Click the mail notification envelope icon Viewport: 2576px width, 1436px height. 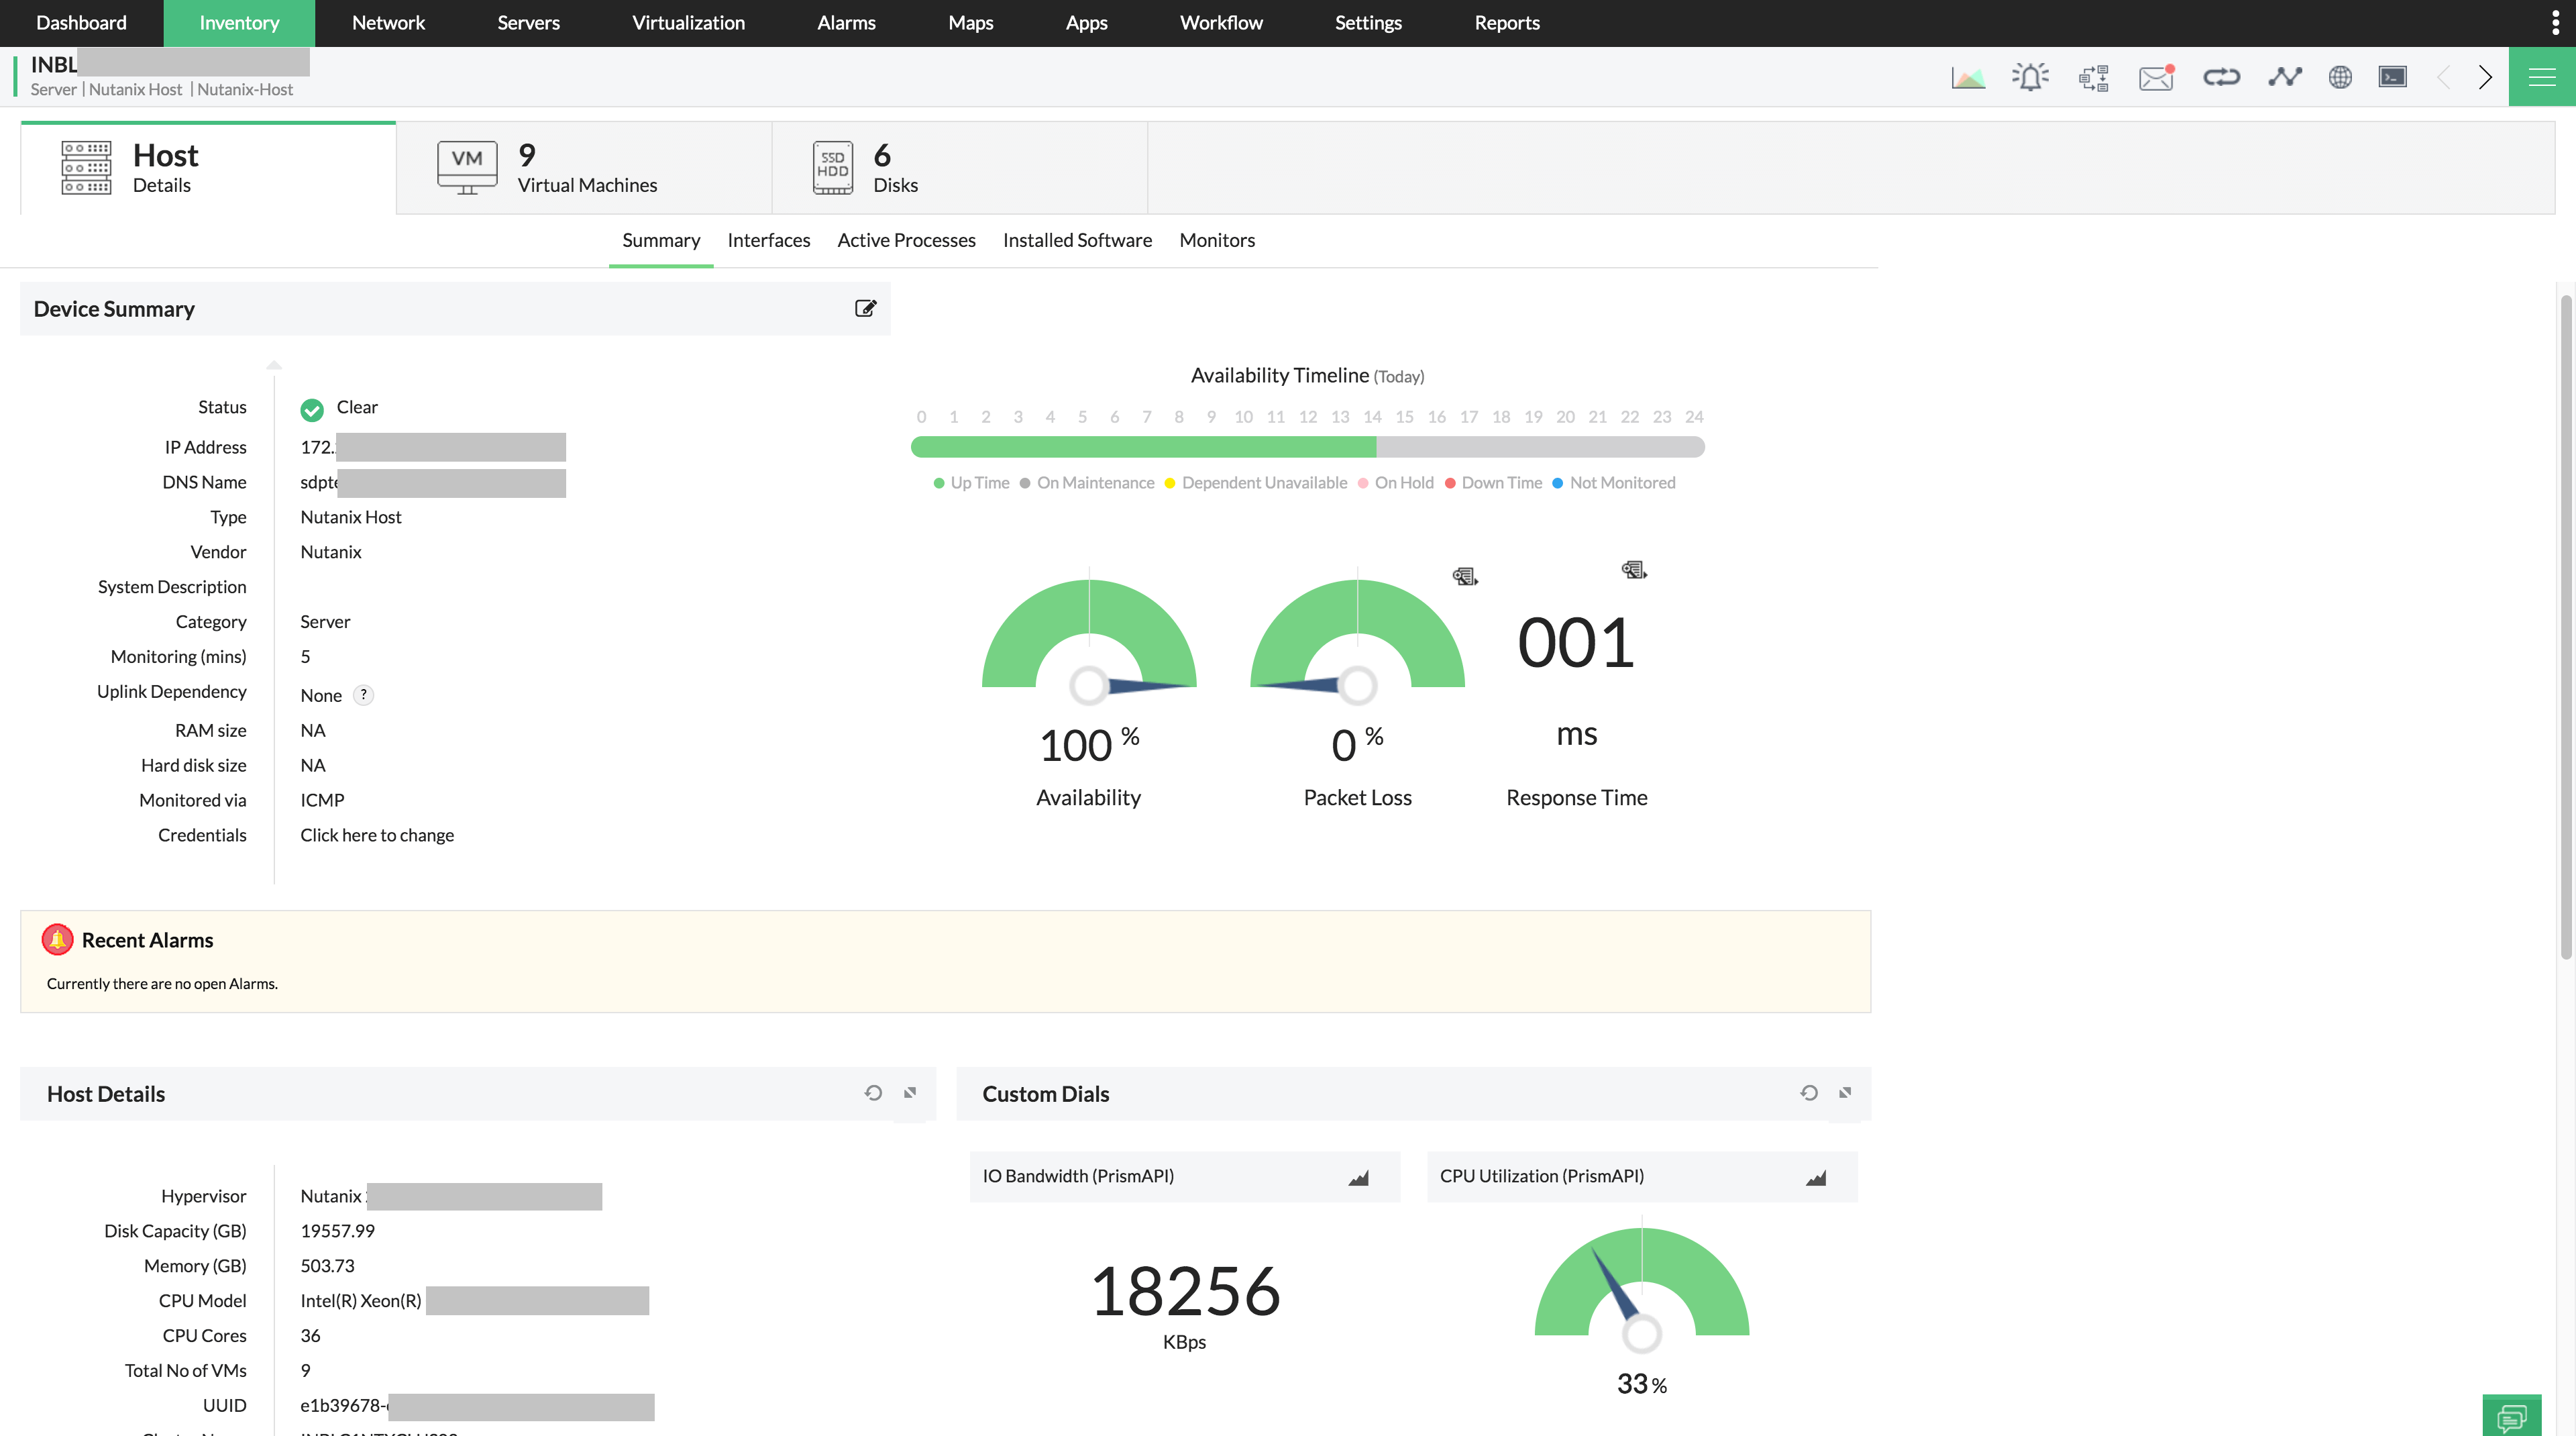[2156, 77]
